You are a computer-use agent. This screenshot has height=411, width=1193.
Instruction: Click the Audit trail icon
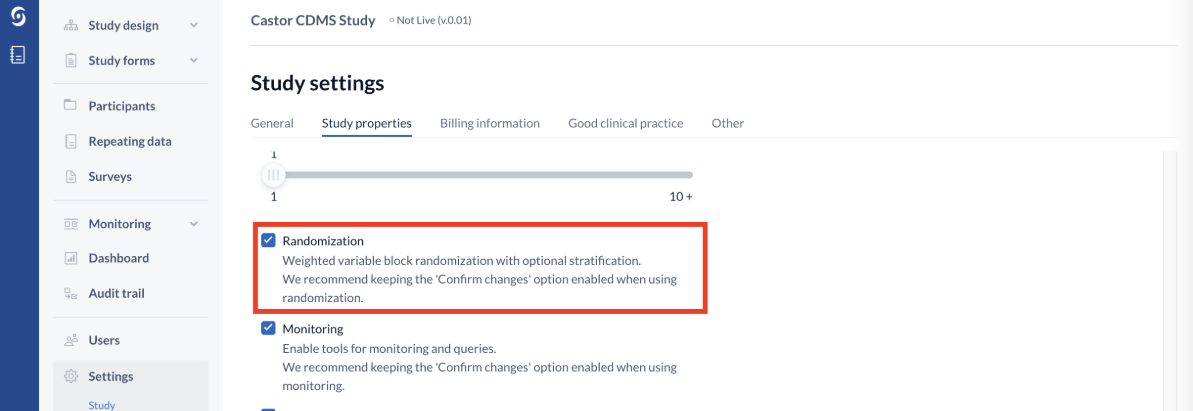pos(71,293)
